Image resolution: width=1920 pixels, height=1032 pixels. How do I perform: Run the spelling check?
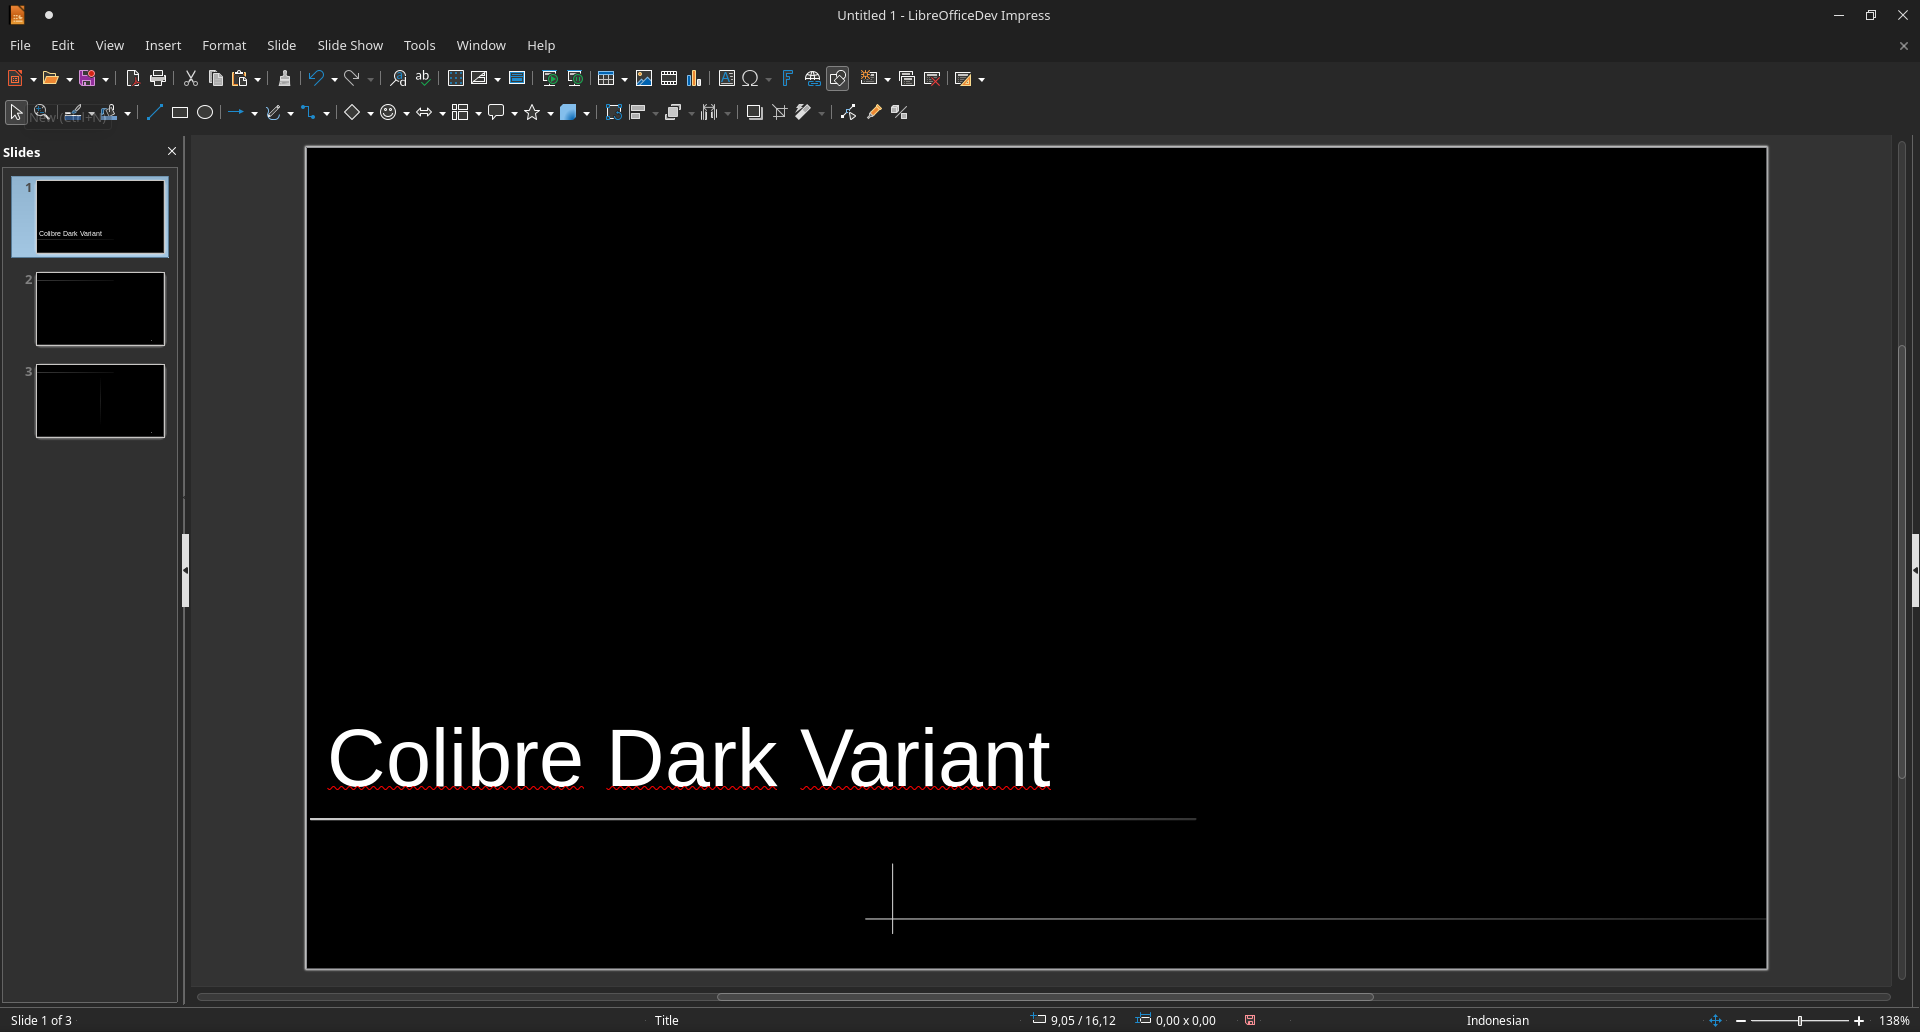point(423,79)
